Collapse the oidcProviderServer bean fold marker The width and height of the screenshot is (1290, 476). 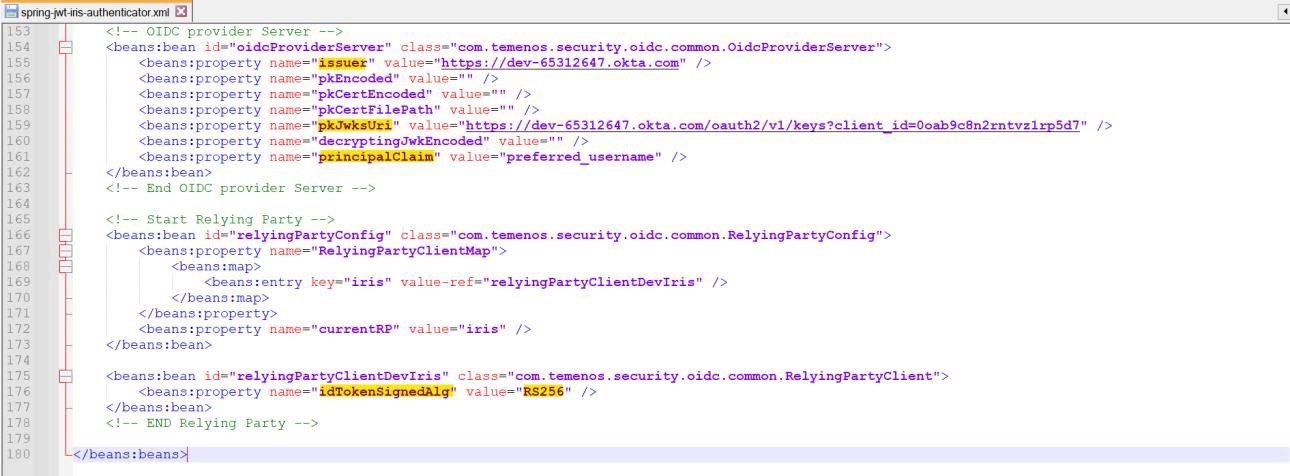tap(66, 47)
